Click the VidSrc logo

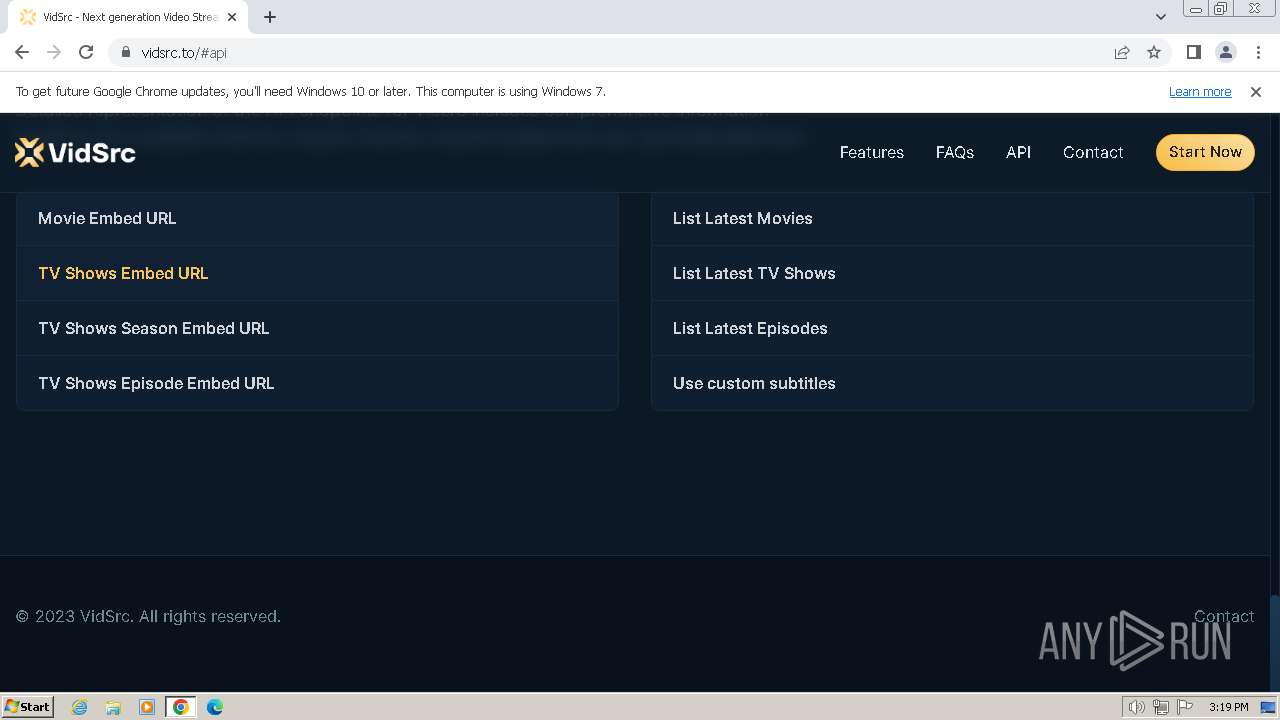[75, 152]
